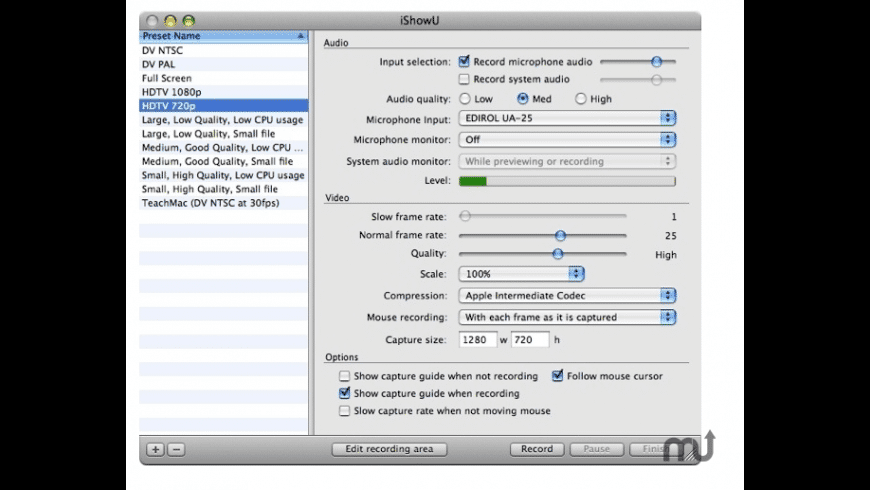This screenshot has height=490, width=870.
Task: Open Compression dropdown Apple Intermediate Codec
Action: point(567,295)
